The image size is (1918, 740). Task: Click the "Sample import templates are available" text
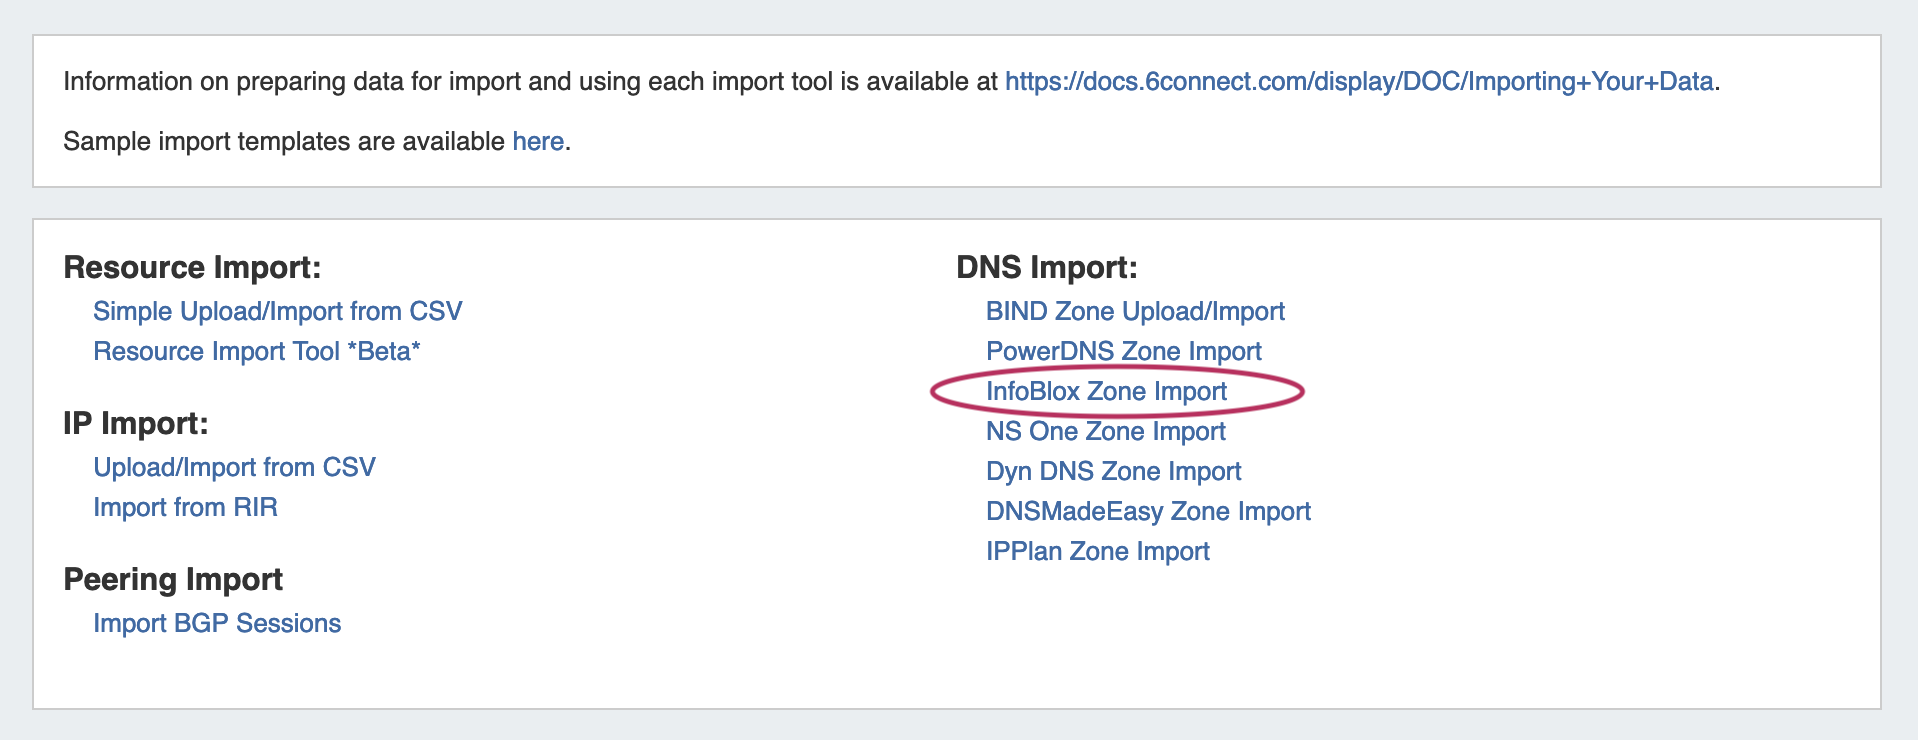[284, 142]
